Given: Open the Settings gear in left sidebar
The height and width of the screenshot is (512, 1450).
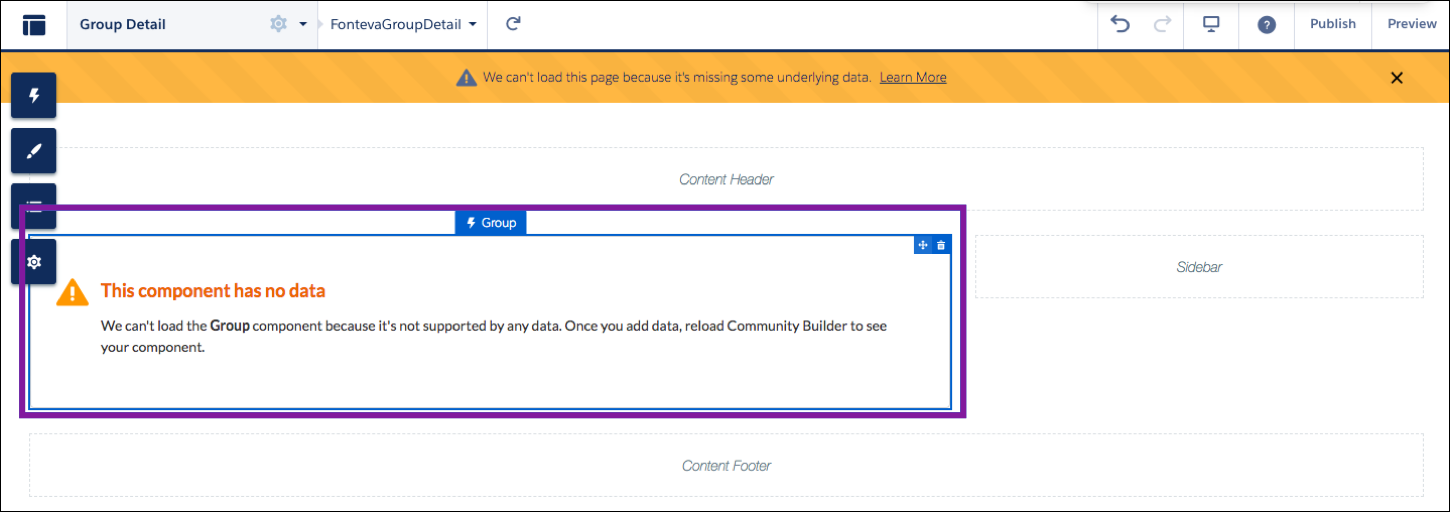Looking at the screenshot, I should 34,262.
